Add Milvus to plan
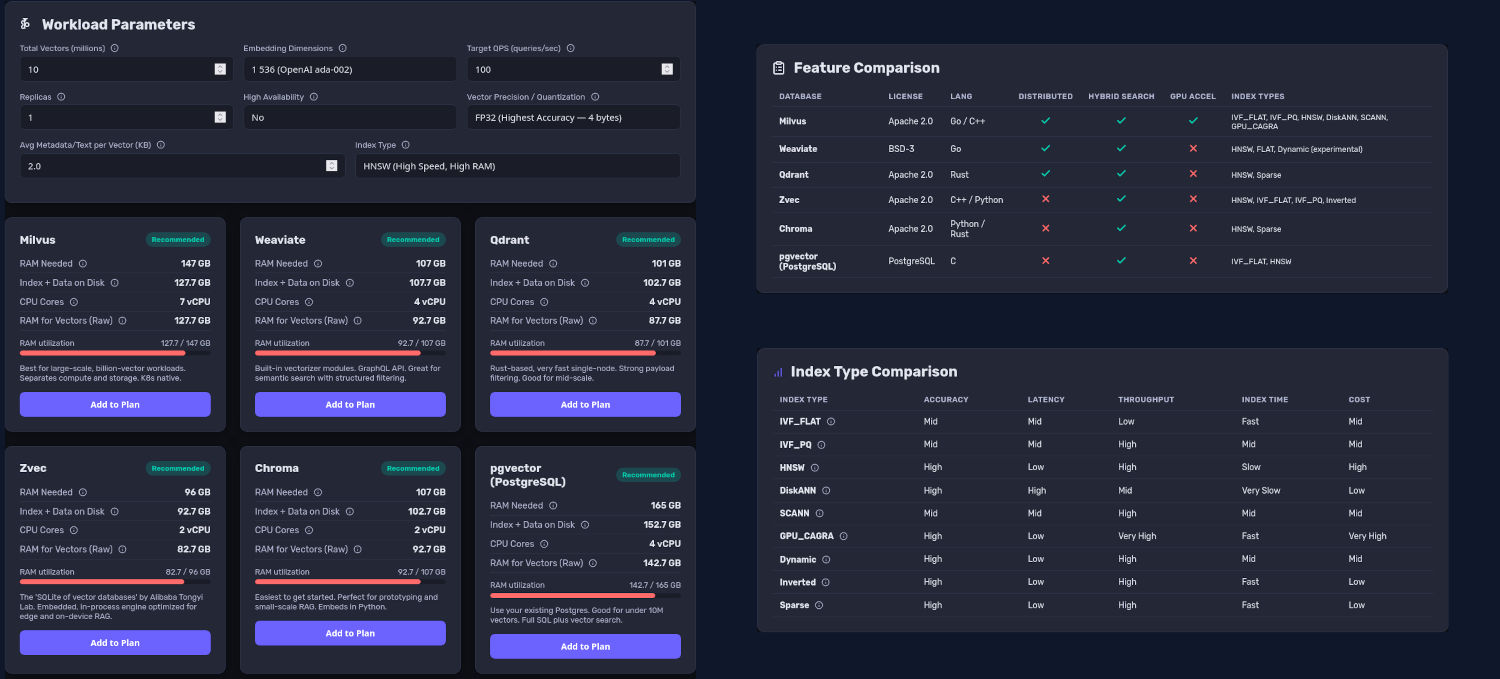The height and width of the screenshot is (679, 1500). pyautogui.click(x=115, y=405)
